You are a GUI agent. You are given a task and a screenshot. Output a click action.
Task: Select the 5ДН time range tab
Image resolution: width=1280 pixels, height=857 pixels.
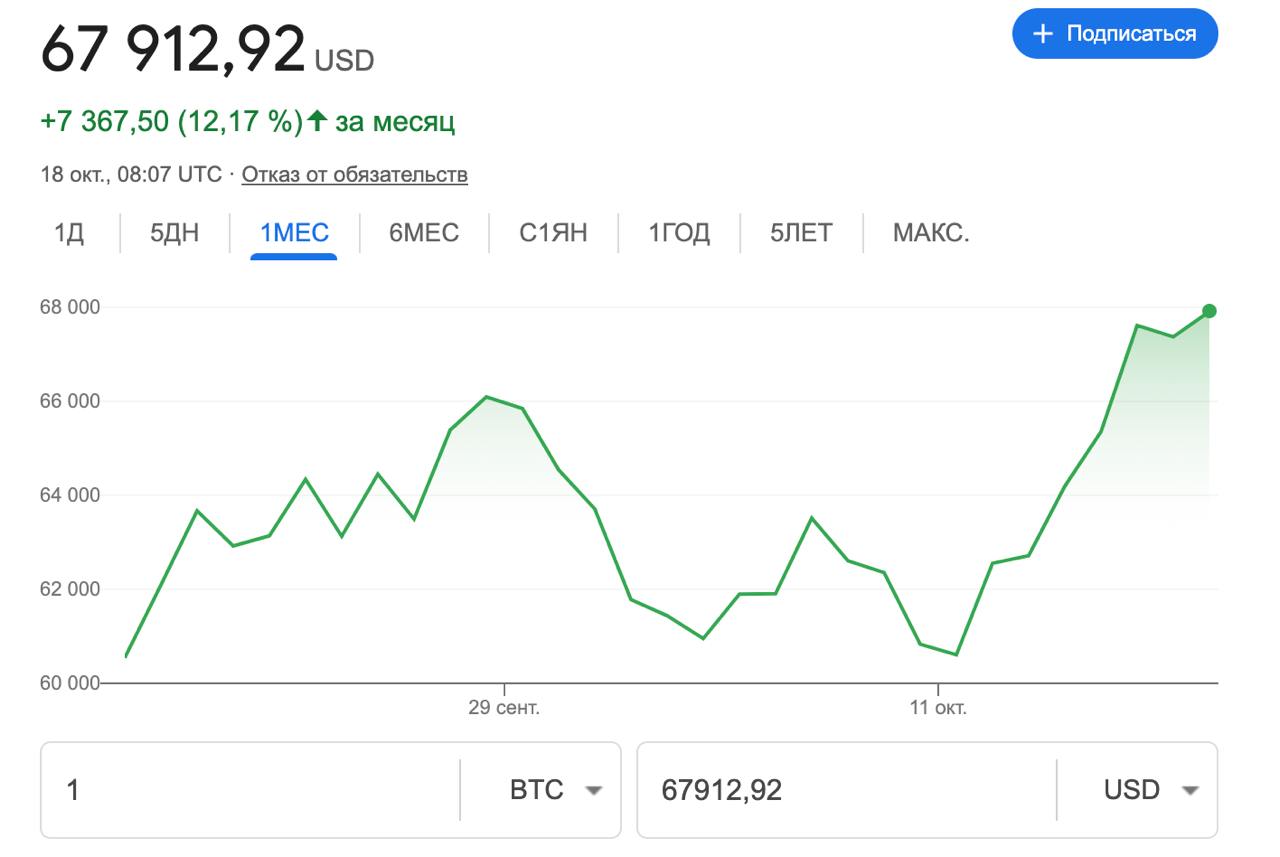click(174, 233)
